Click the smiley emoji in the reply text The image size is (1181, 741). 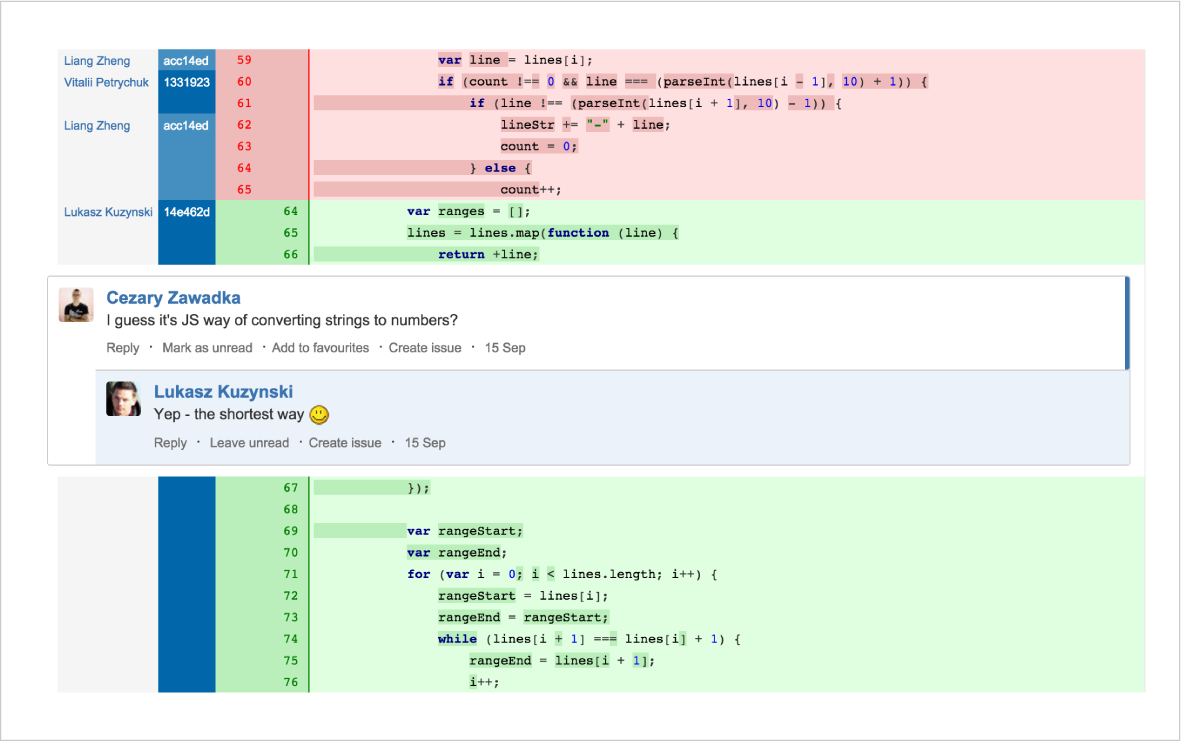click(x=320, y=414)
